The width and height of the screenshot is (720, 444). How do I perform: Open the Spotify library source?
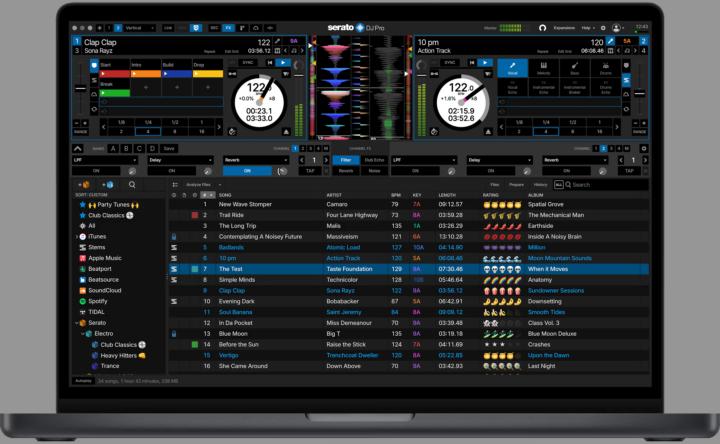pos(93,301)
